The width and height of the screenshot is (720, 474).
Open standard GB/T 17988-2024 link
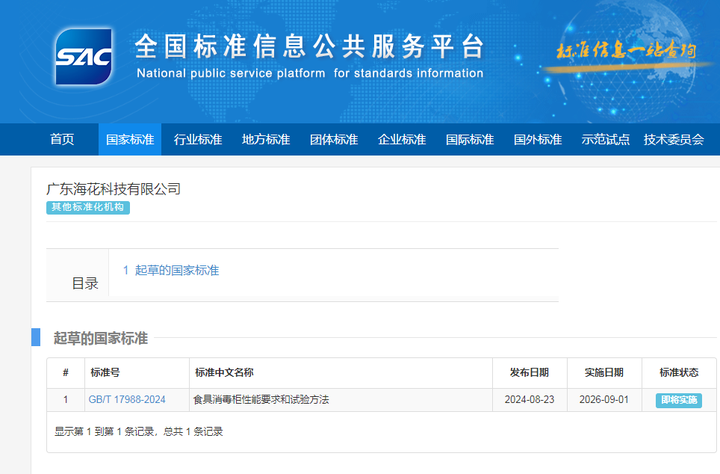tap(127, 400)
